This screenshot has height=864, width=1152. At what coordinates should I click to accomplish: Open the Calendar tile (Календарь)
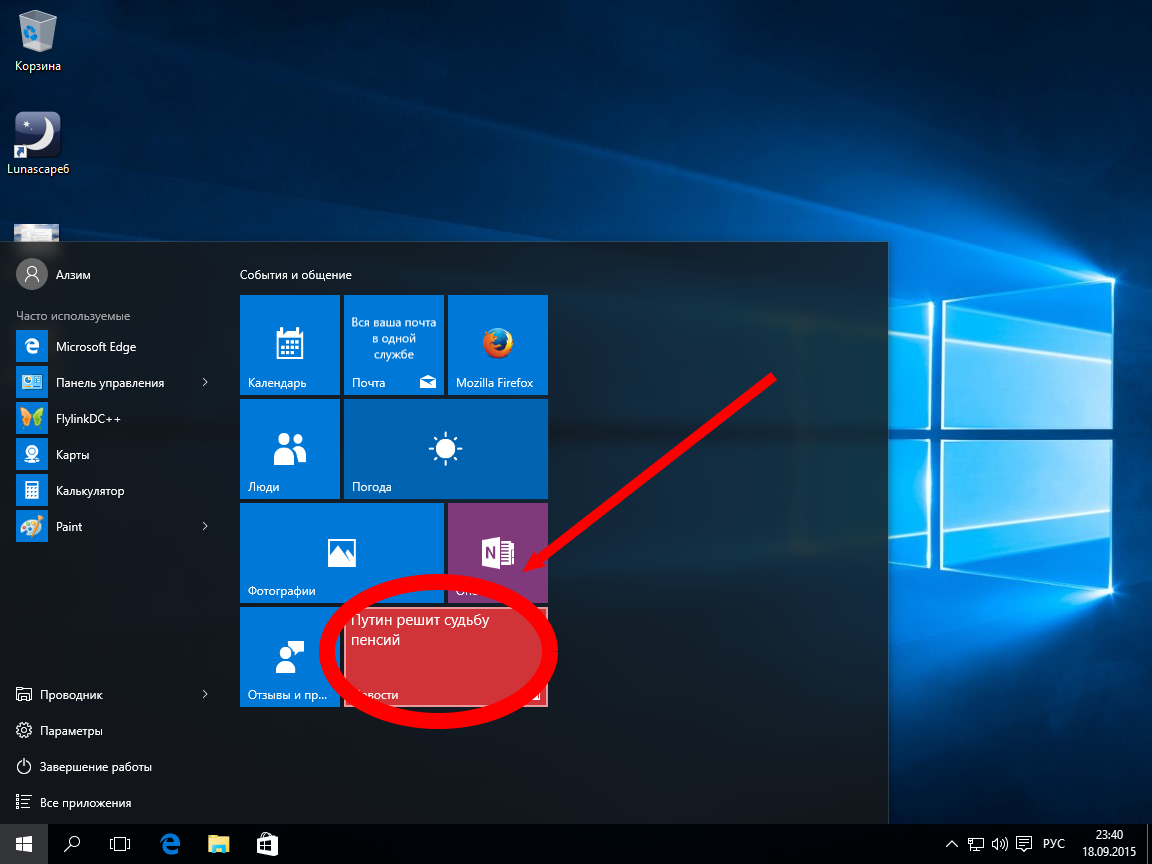[290, 345]
